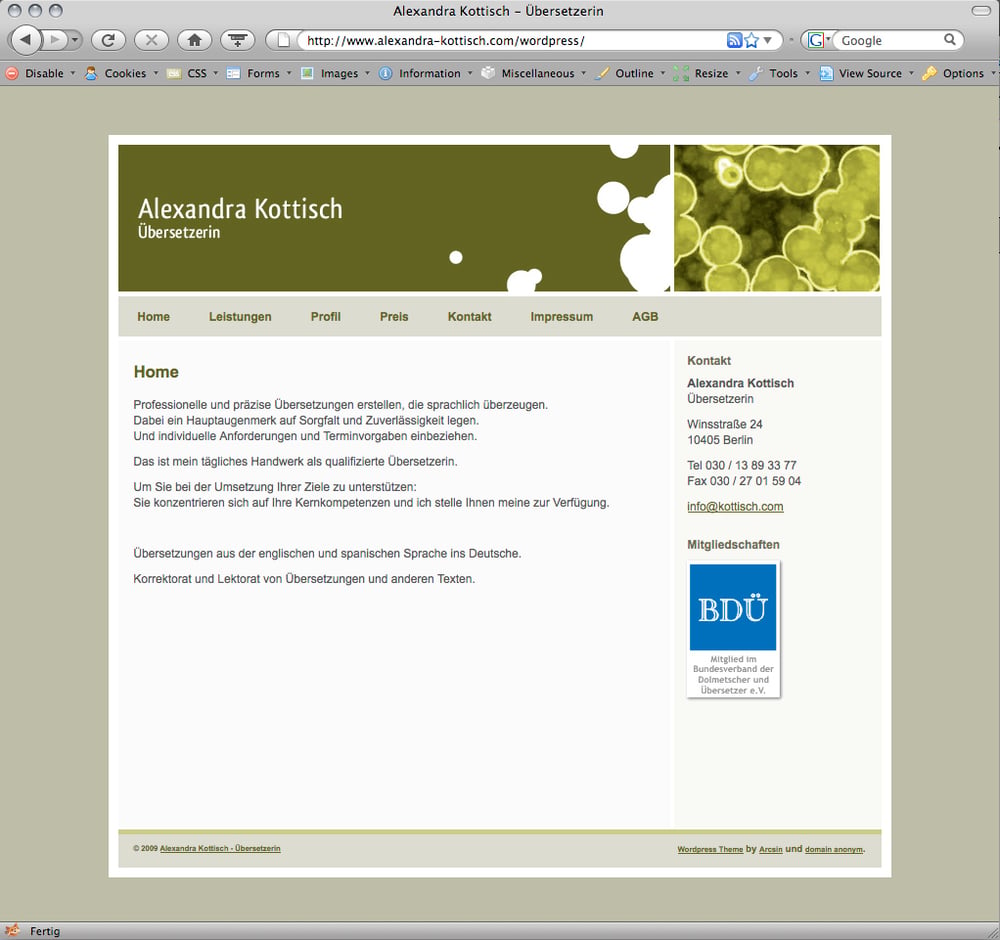Click the Outline pencil icon

[601, 73]
